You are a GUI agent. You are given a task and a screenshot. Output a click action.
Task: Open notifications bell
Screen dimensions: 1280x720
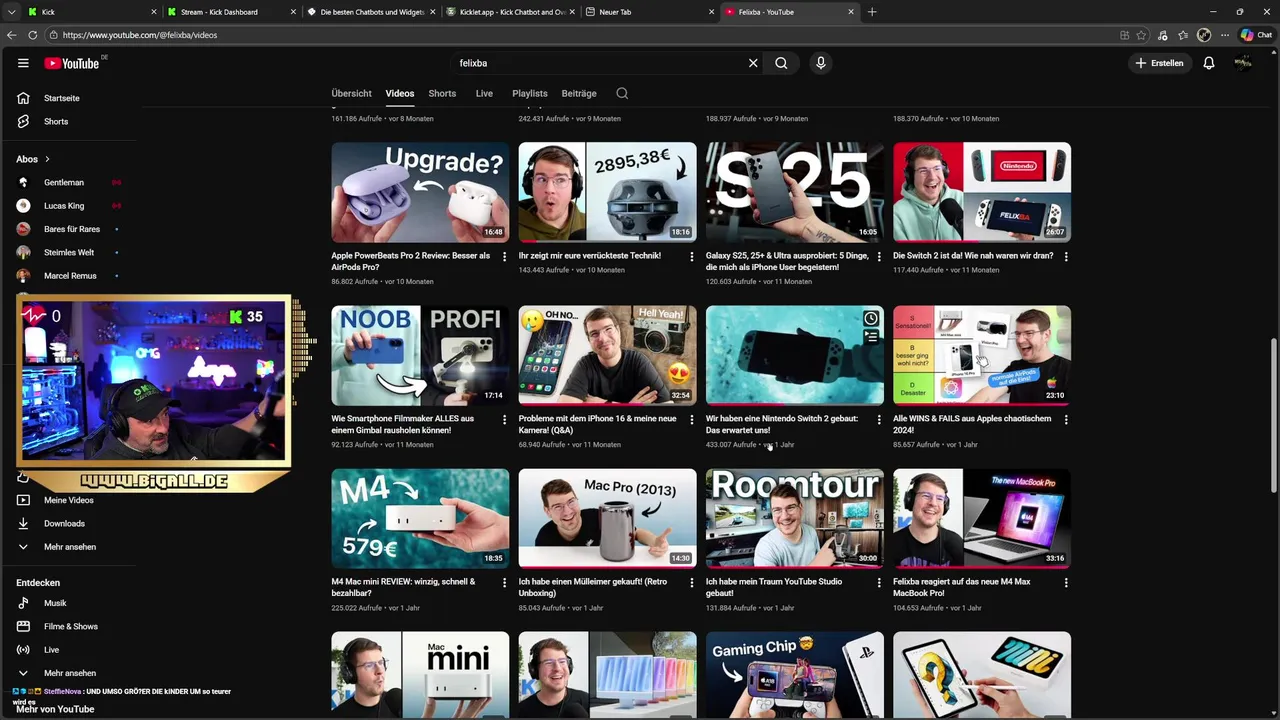tap(1208, 63)
